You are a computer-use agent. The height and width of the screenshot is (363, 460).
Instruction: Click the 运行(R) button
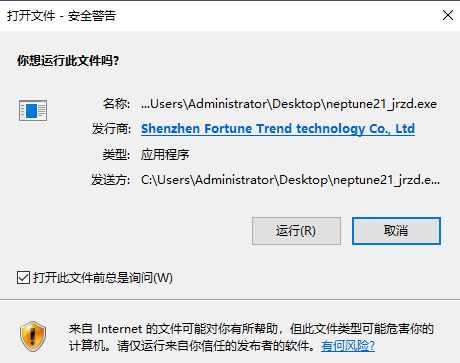point(296,231)
